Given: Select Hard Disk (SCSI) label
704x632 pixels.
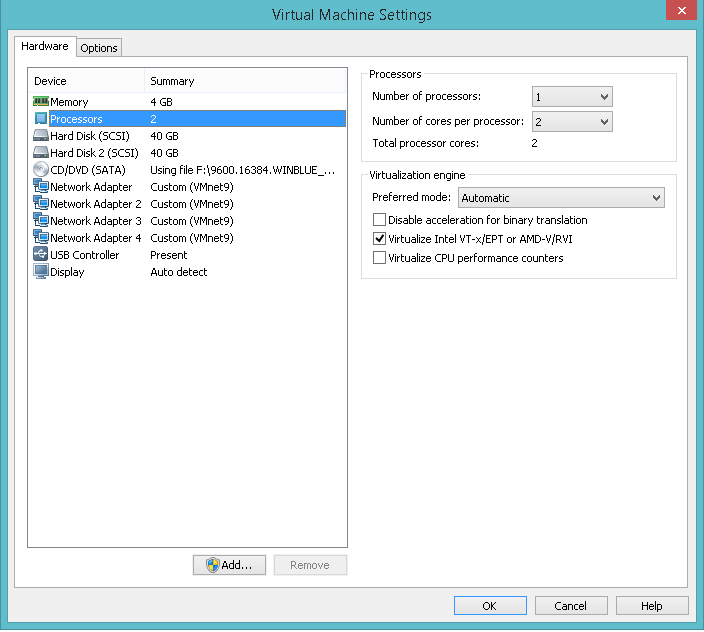Looking at the screenshot, I should [x=90, y=136].
